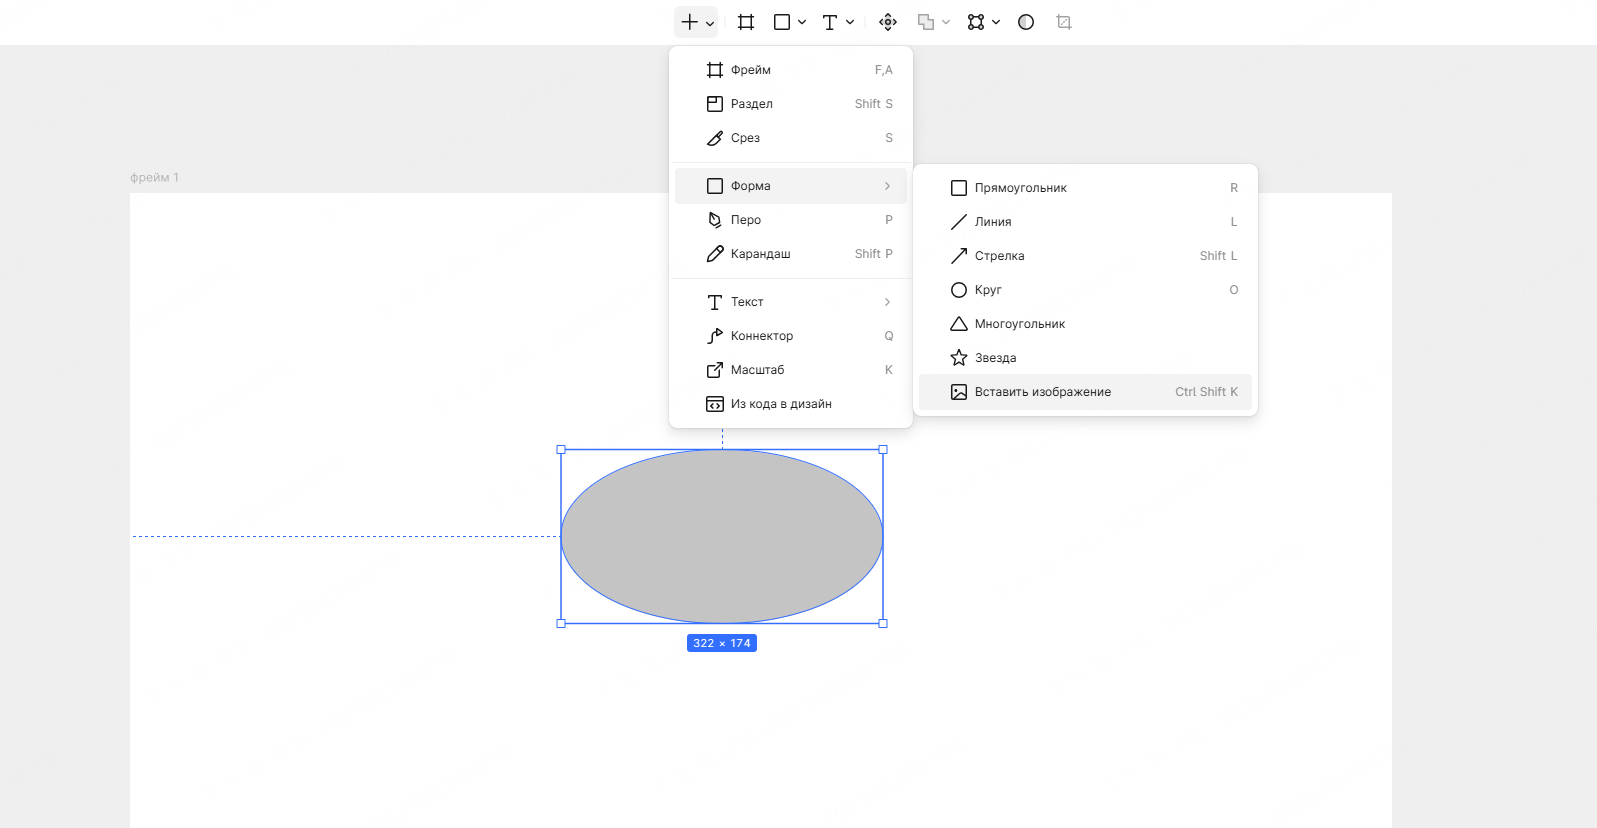Image resolution: width=1597 pixels, height=828 pixels.
Task: Click the фрейм 1 label above the canvas
Action: point(154,178)
